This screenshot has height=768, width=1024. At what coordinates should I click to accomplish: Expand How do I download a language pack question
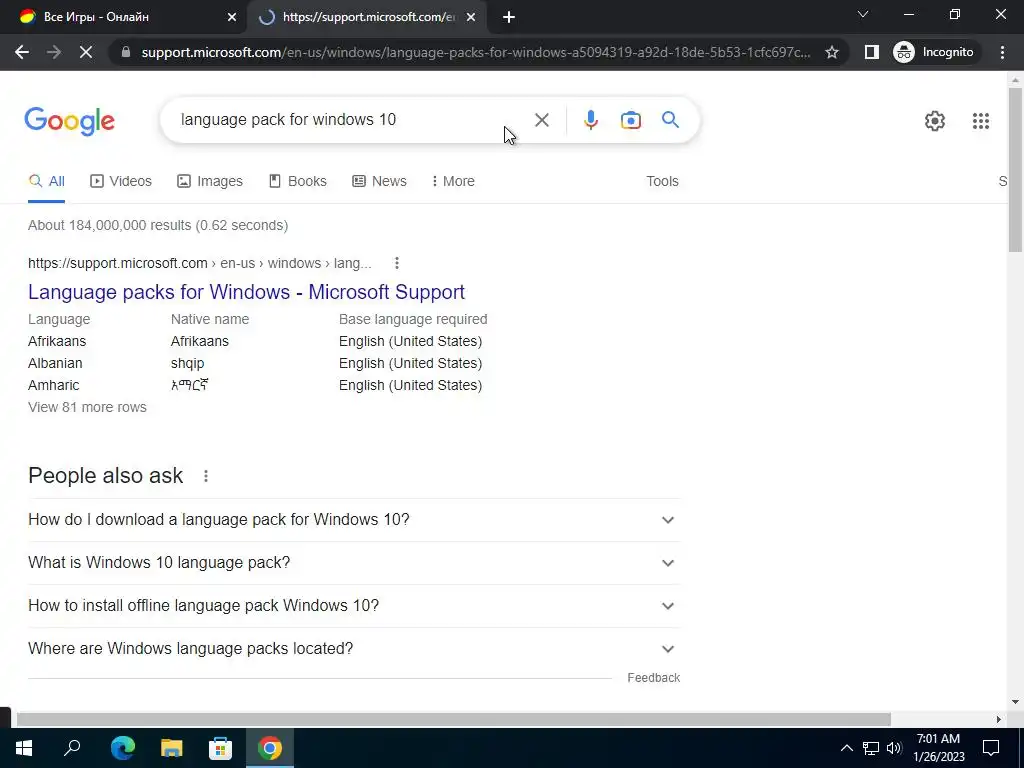(x=353, y=520)
